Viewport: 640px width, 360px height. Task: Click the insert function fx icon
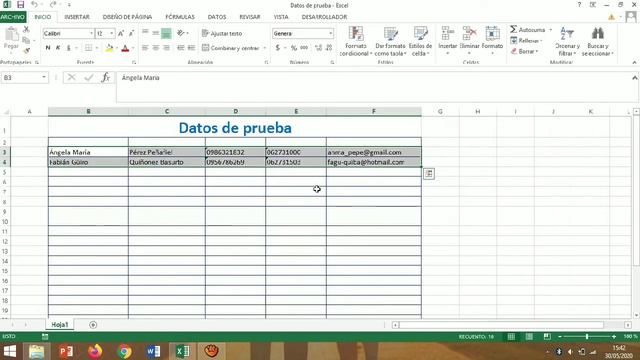(105, 78)
